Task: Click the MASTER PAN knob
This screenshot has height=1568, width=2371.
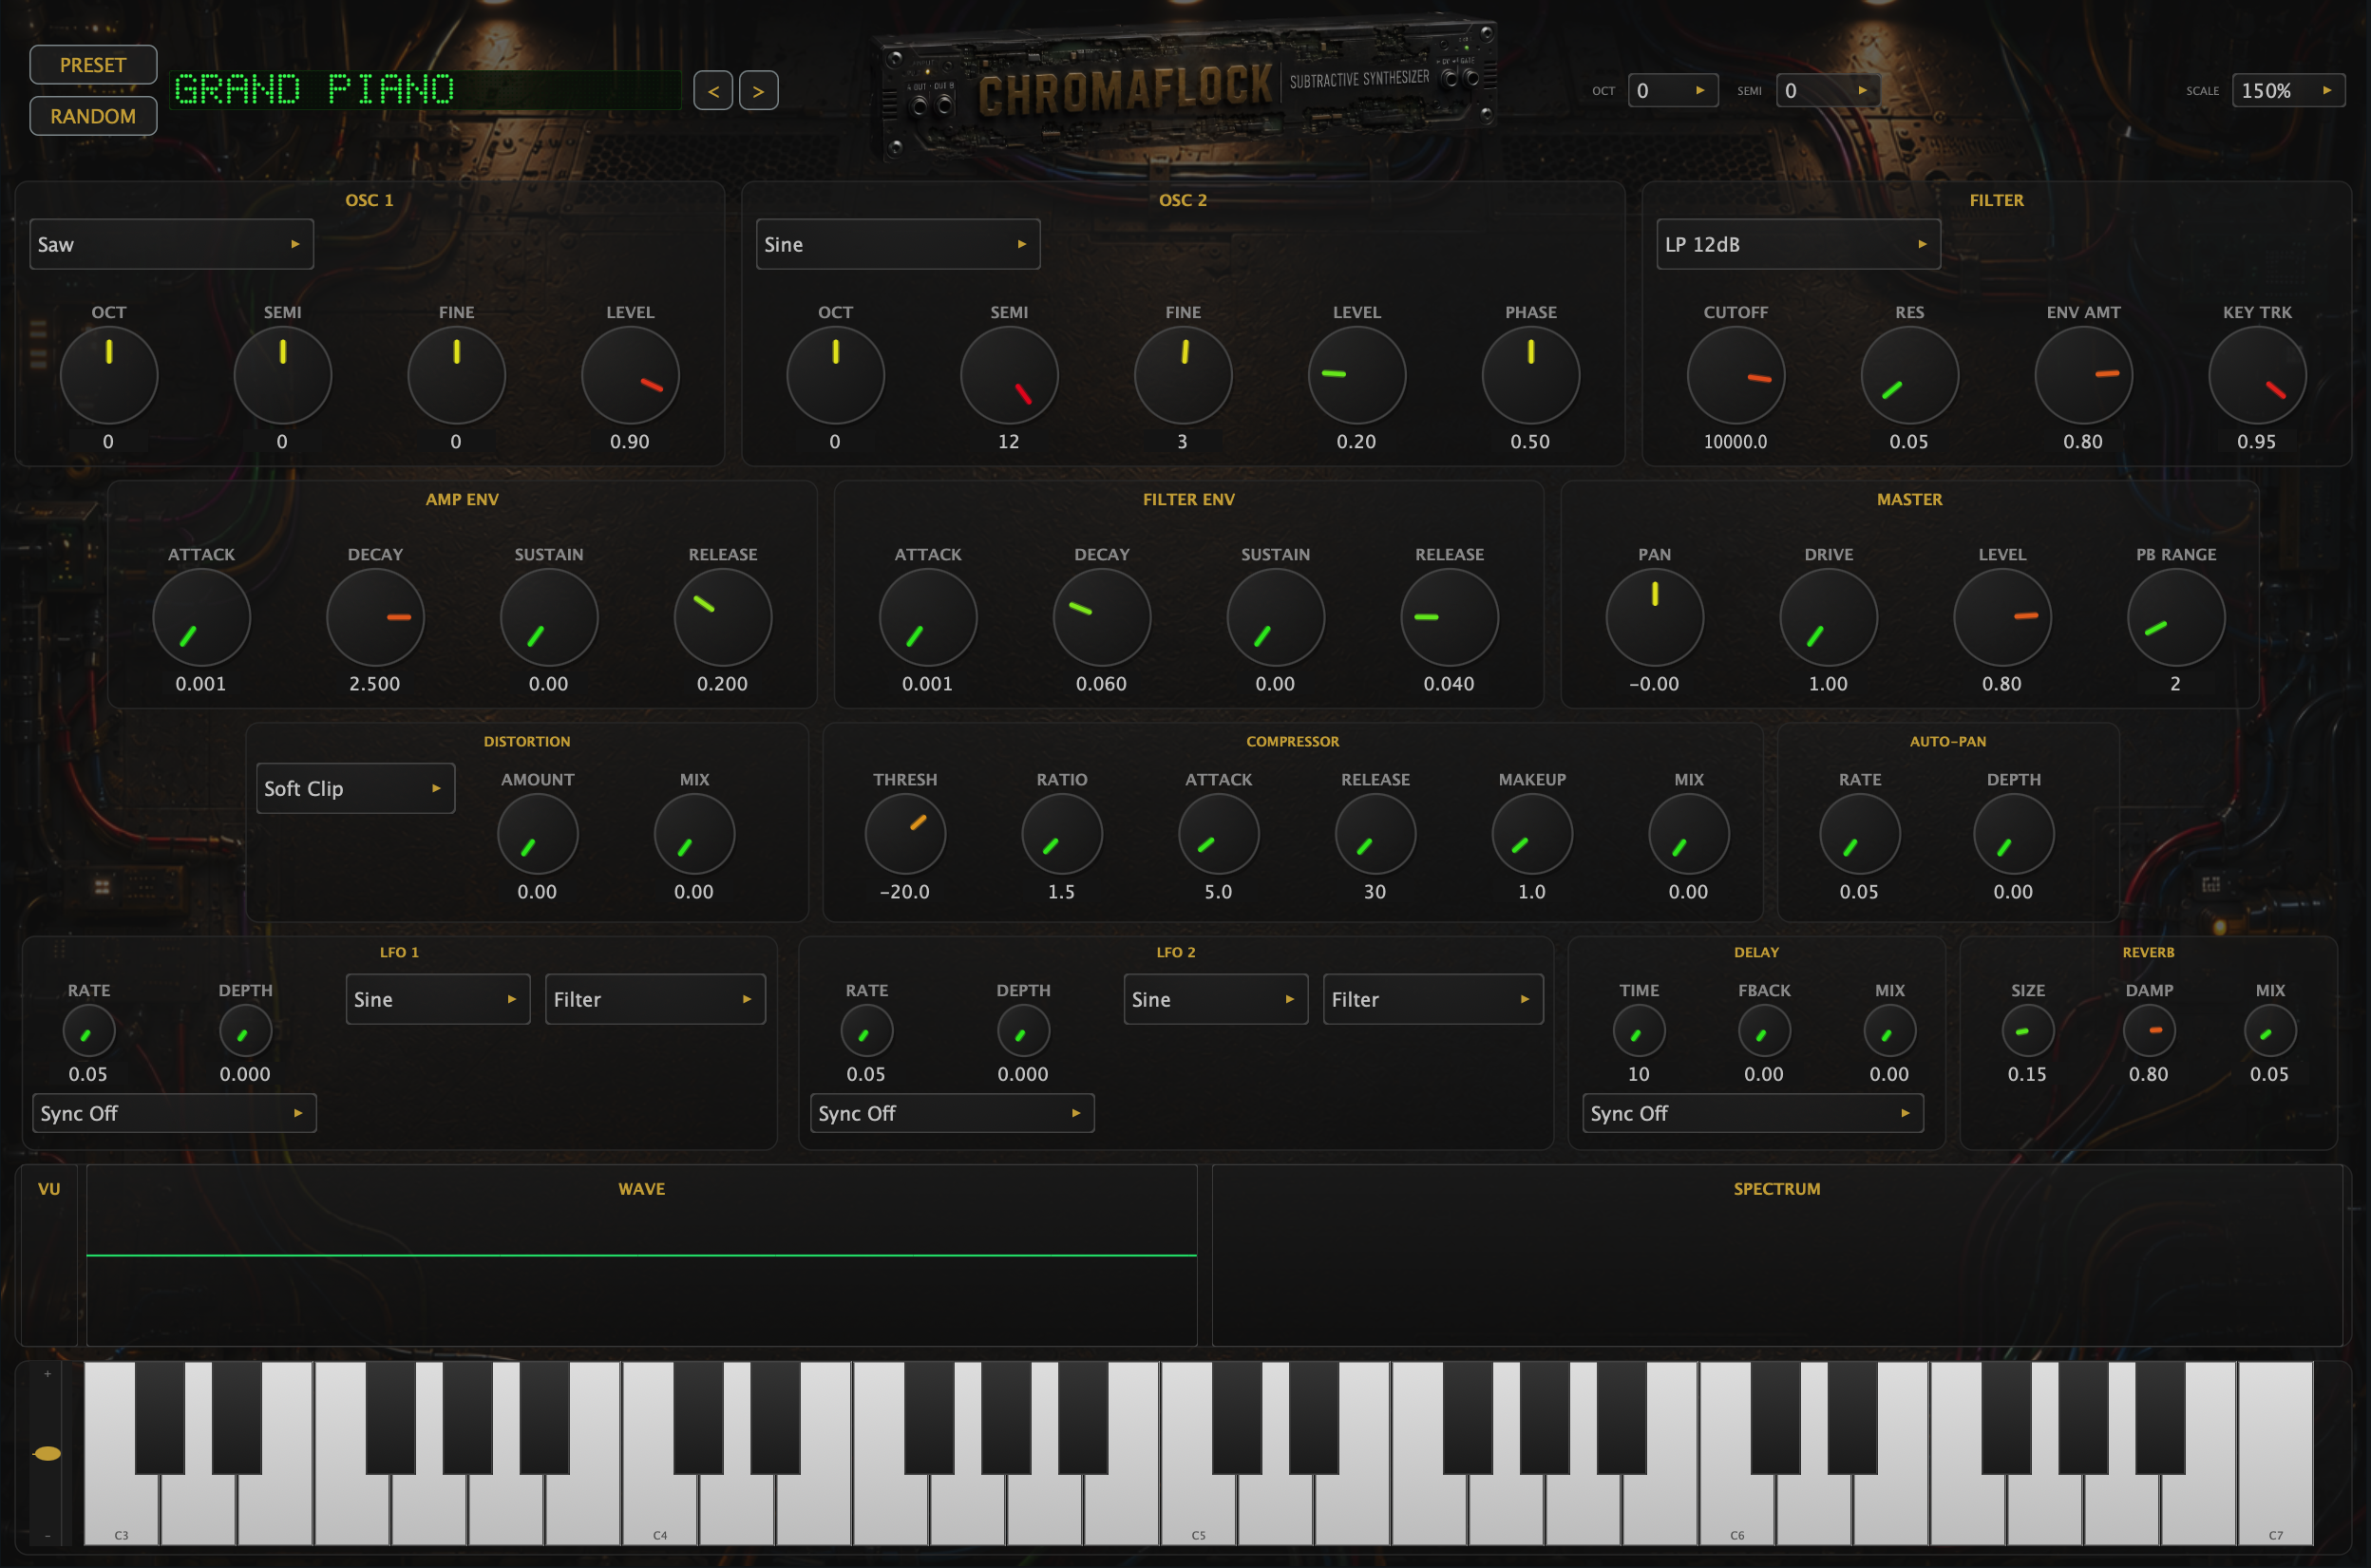Action: (1655, 618)
